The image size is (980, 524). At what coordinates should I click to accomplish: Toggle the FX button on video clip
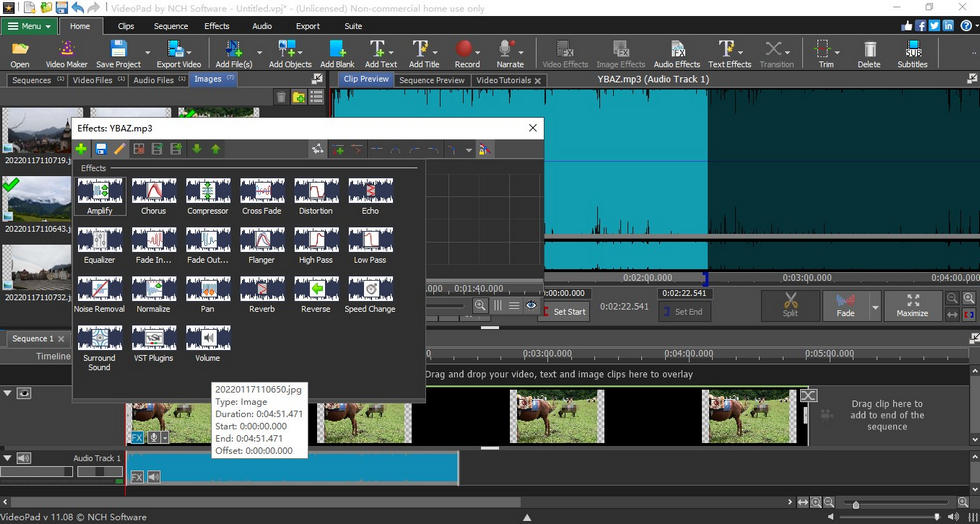[137, 437]
